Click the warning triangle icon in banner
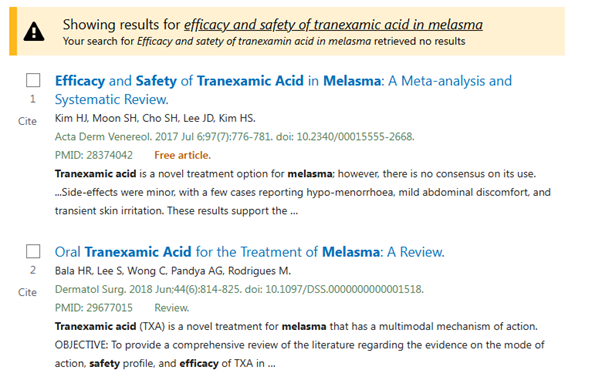602x380 pixels. [34, 31]
